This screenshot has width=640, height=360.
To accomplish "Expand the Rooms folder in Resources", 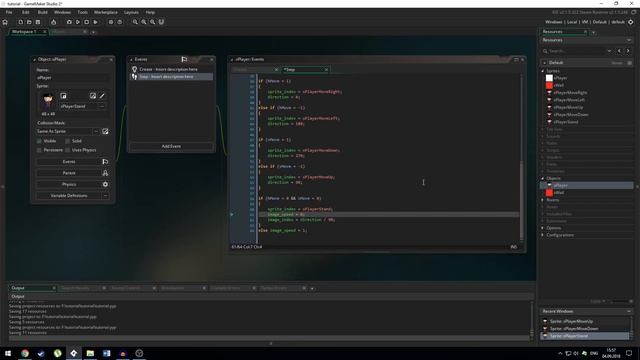I will click(x=543, y=200).
